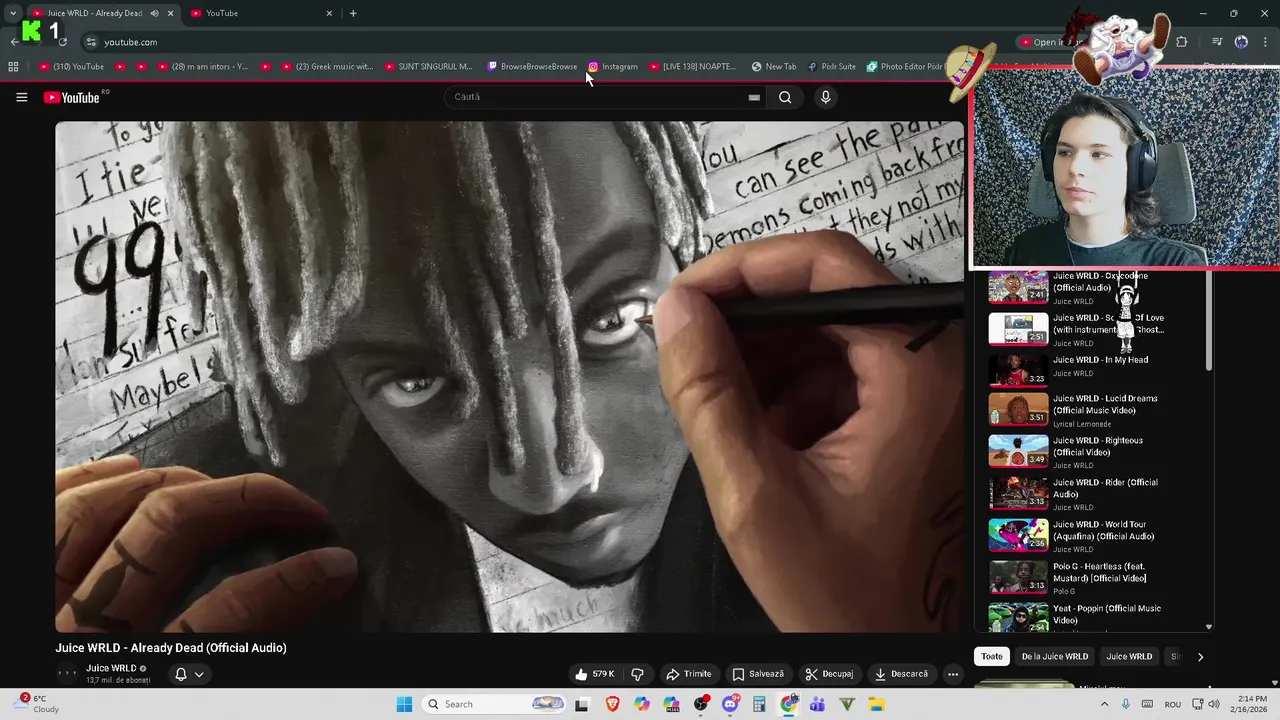Open the Juice WRLD channel avatar
The image size is (1280, 720).
67,673
